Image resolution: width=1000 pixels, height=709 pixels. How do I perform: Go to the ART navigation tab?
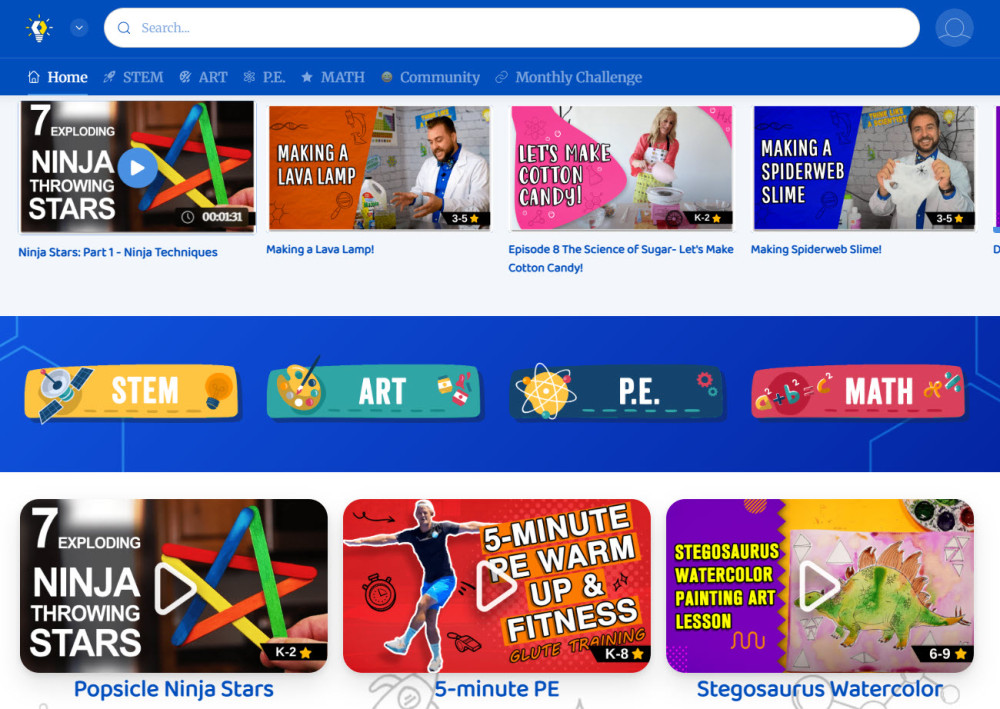[203, 77]
